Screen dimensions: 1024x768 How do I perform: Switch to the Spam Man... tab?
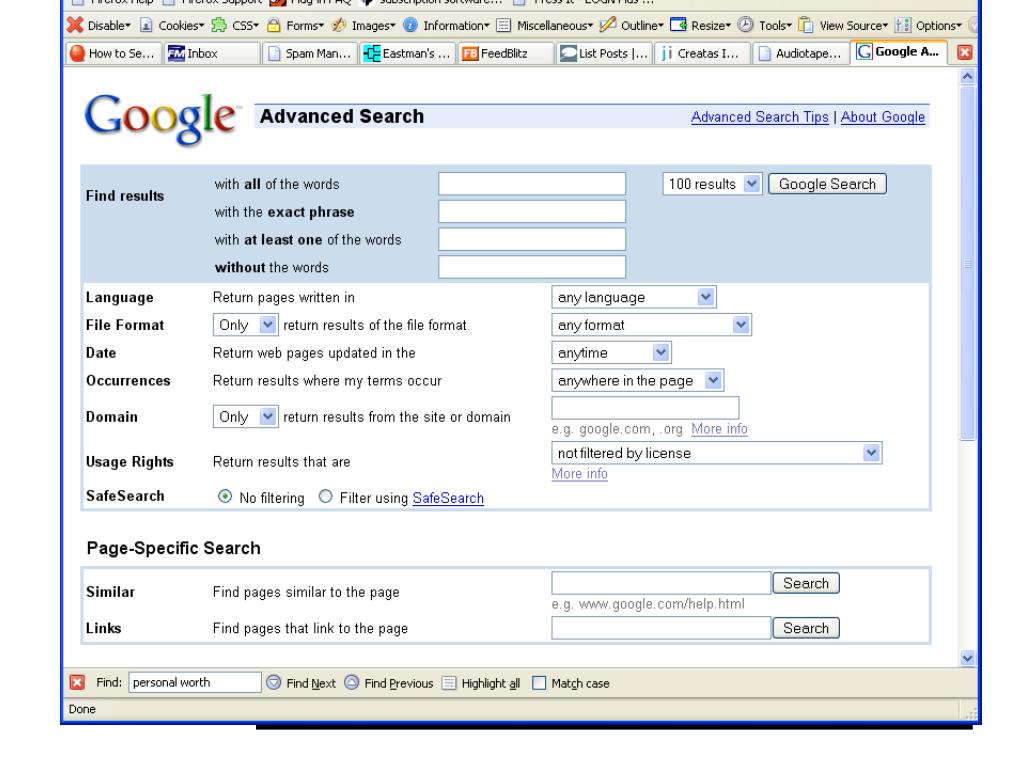(x=310, y=54)
